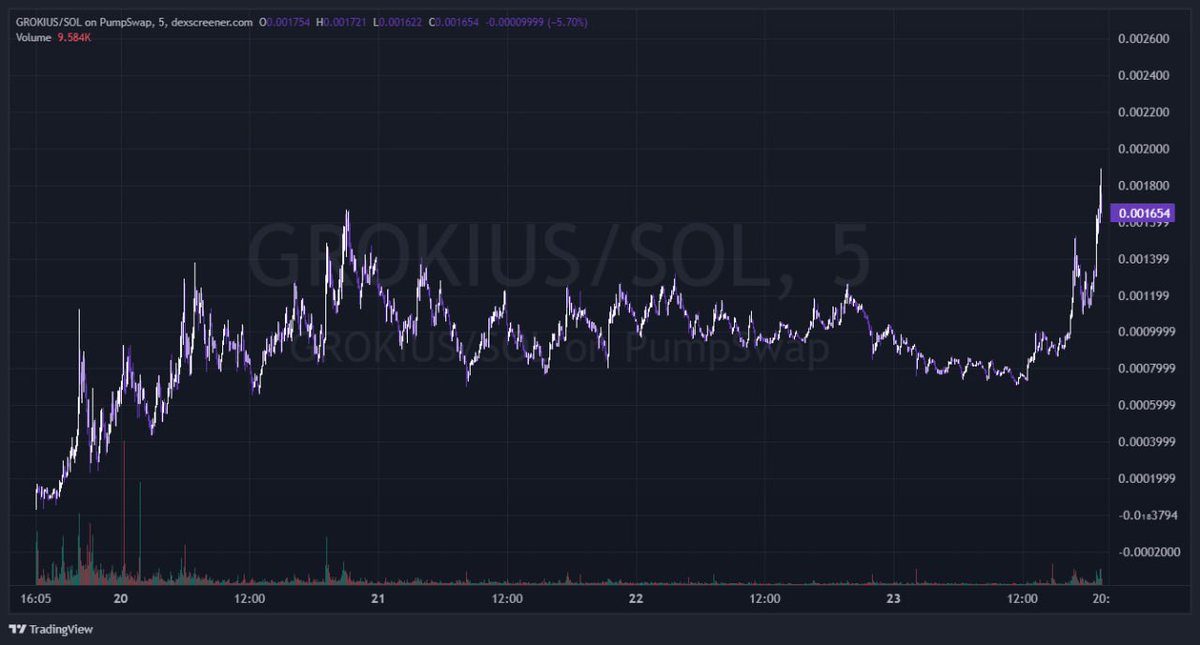The width and height of the screenshot is (1200, 645).
Task: Click the 0.002600 price axis label
Action: [x=1143, y=39]
